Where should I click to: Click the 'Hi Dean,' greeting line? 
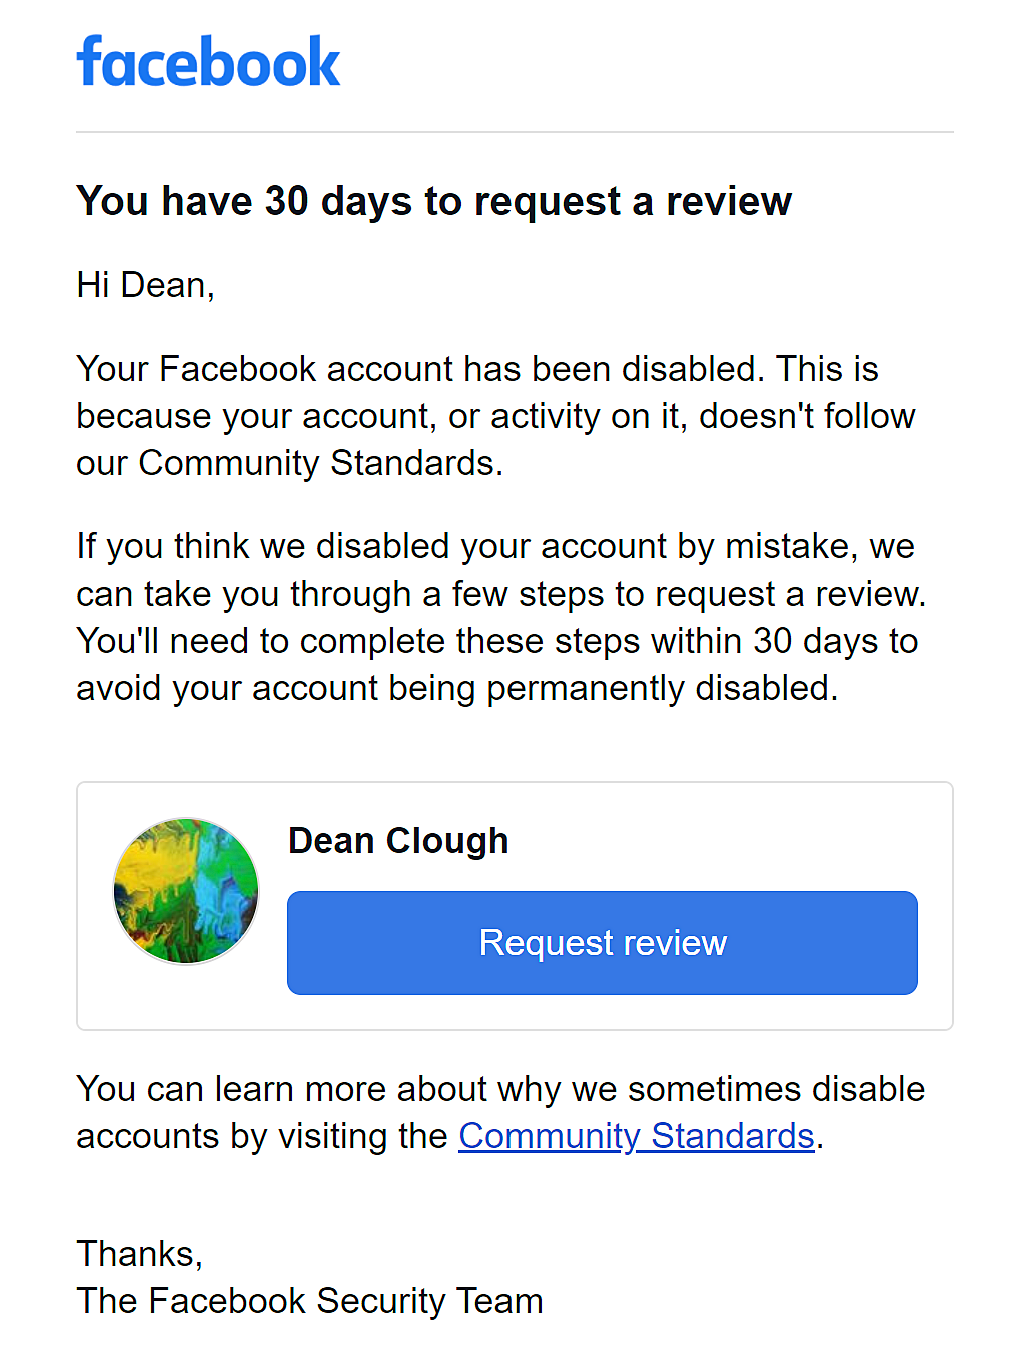(x=146, y=286)
